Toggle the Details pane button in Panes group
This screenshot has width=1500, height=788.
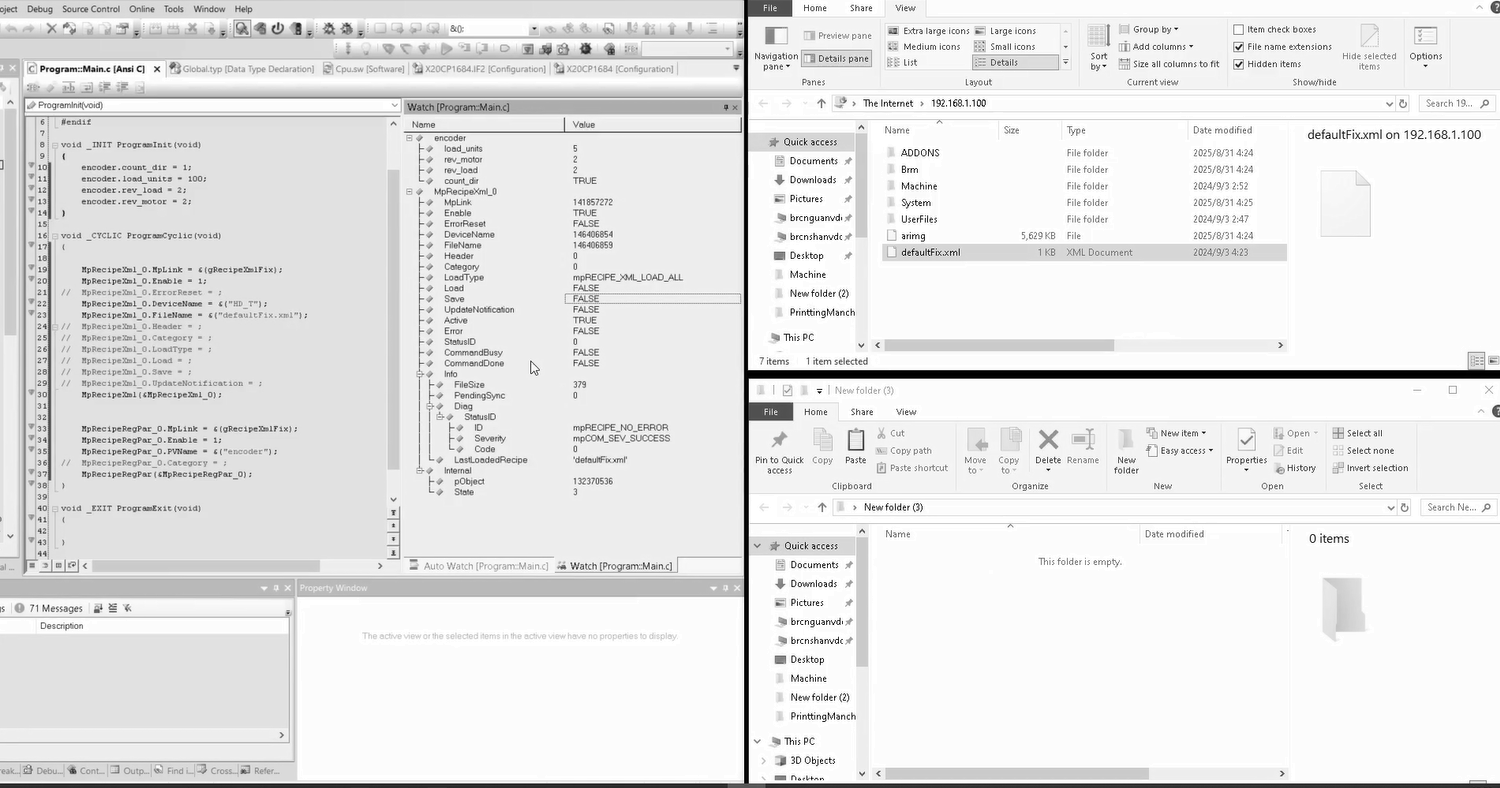click(837, 59)
